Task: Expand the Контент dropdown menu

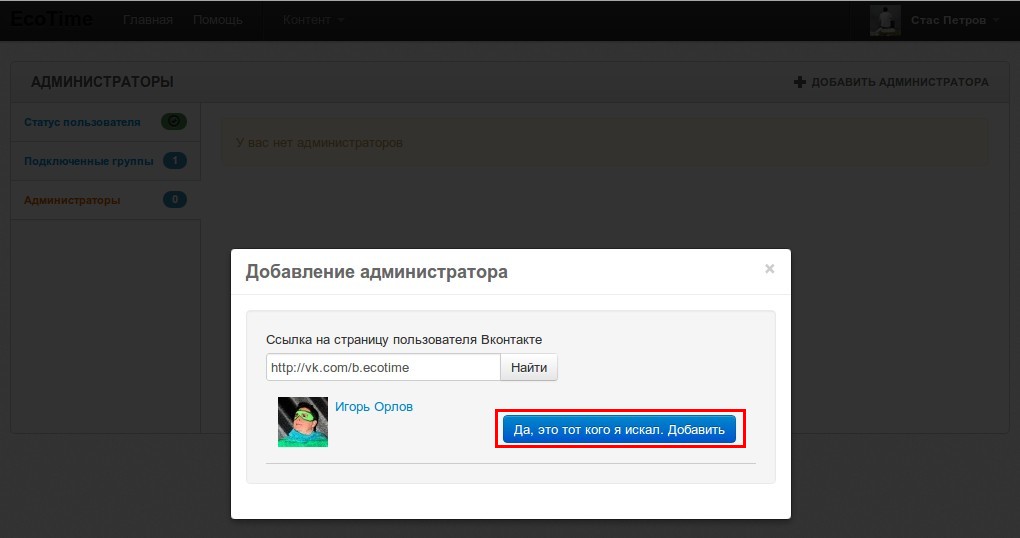Action: 313,20
